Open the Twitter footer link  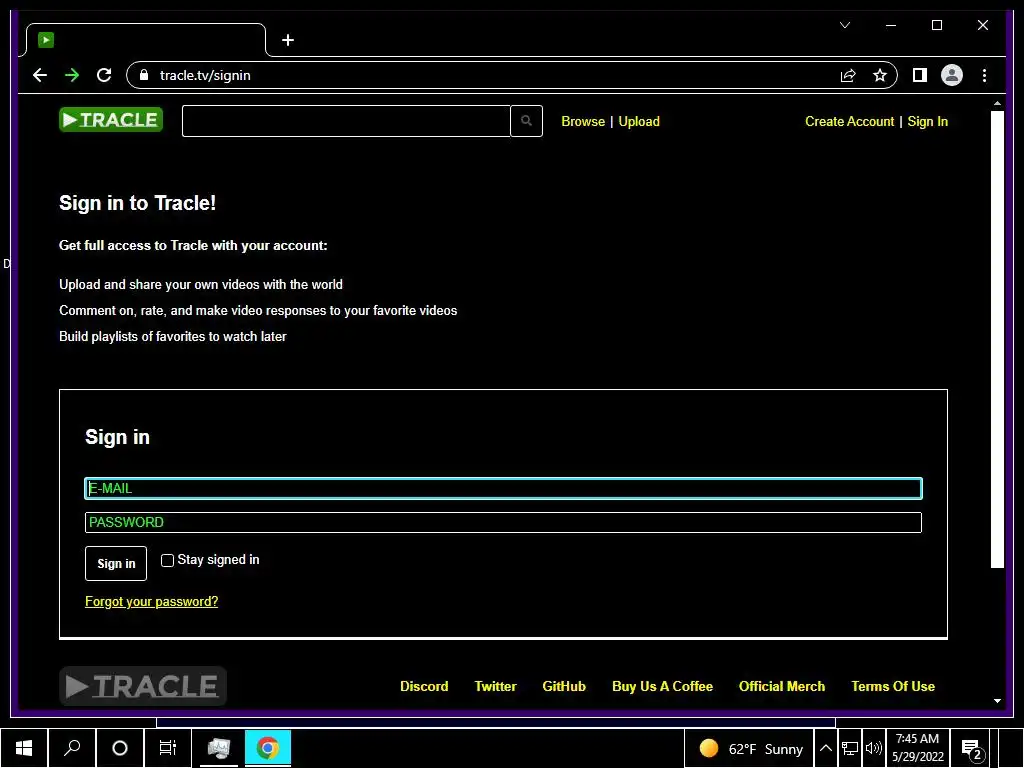pos(495,686)
